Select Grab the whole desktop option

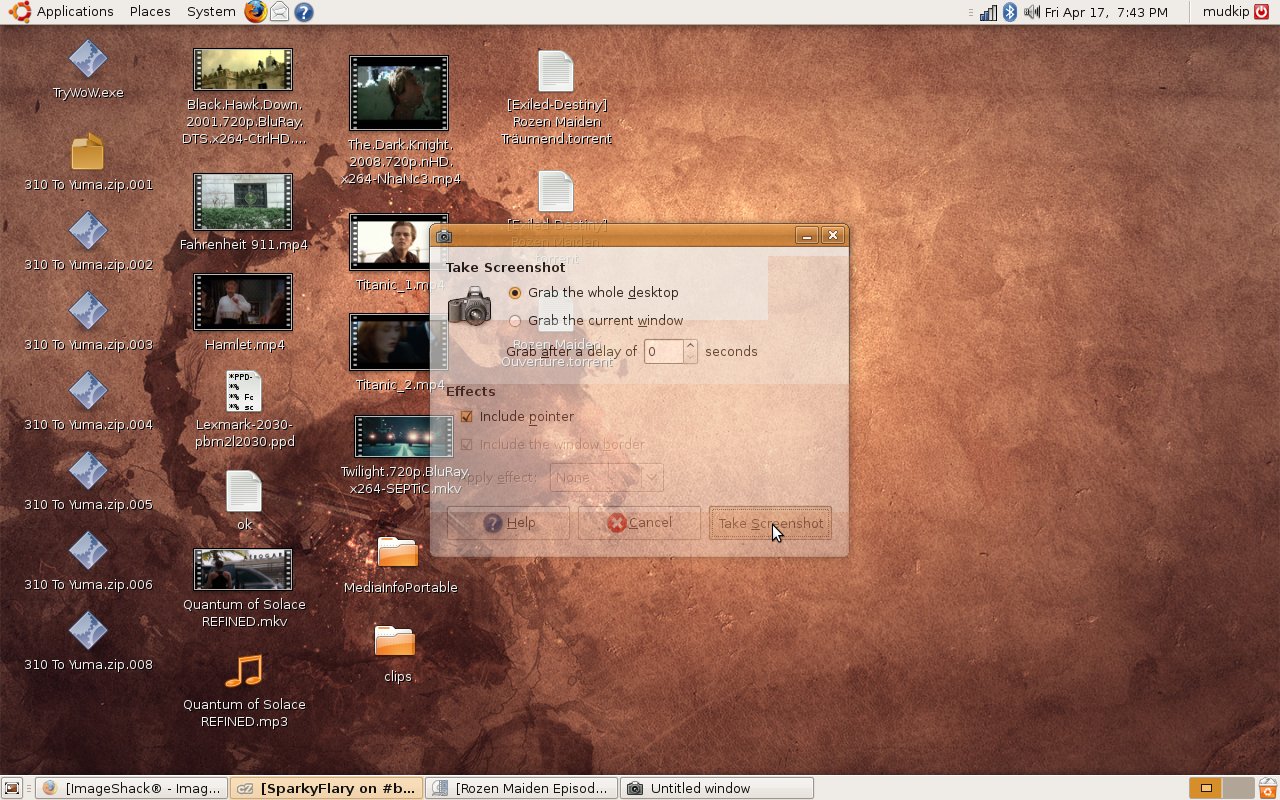coord(515,293)
